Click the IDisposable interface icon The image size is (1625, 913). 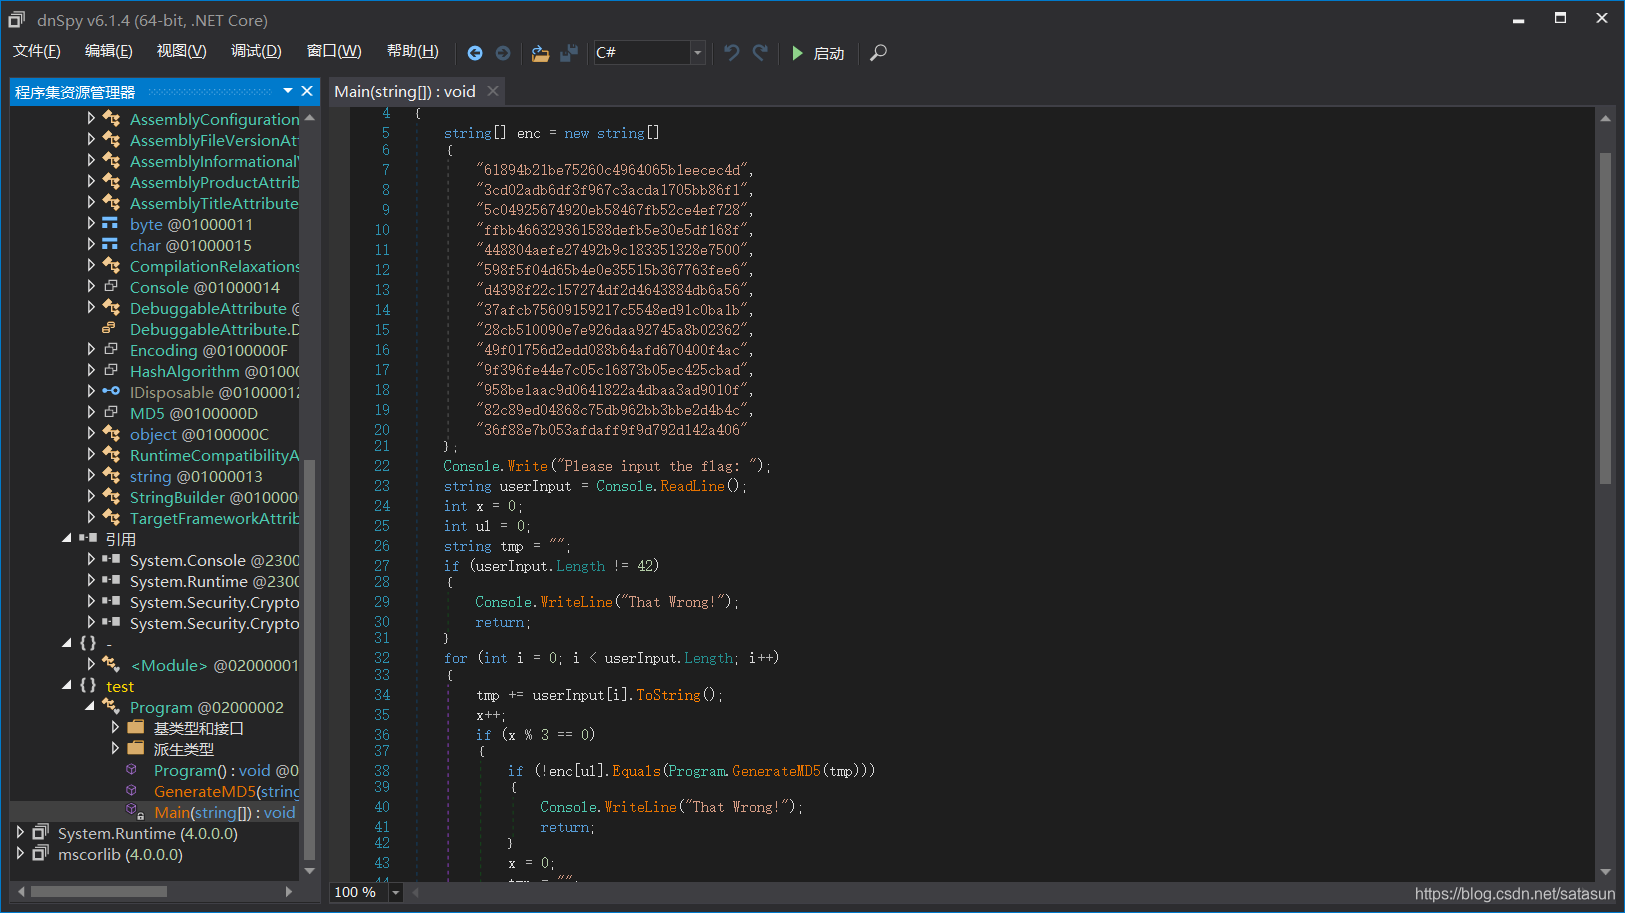click(111, 392)
